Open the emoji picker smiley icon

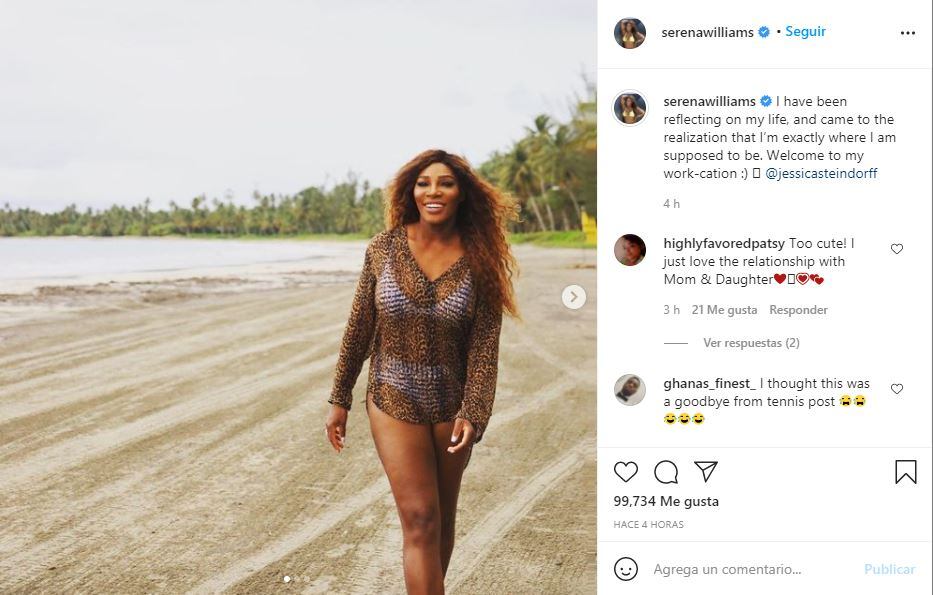(x=626, y=569)
